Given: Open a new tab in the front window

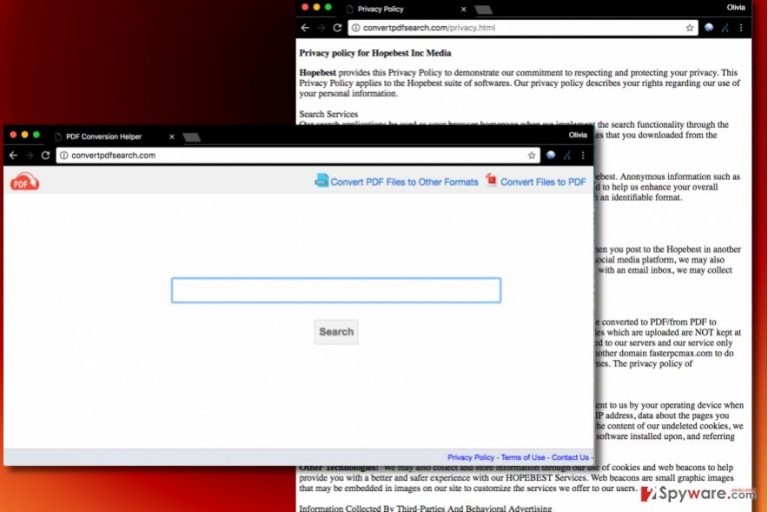Looking at the screenshot, I should 192,137.
